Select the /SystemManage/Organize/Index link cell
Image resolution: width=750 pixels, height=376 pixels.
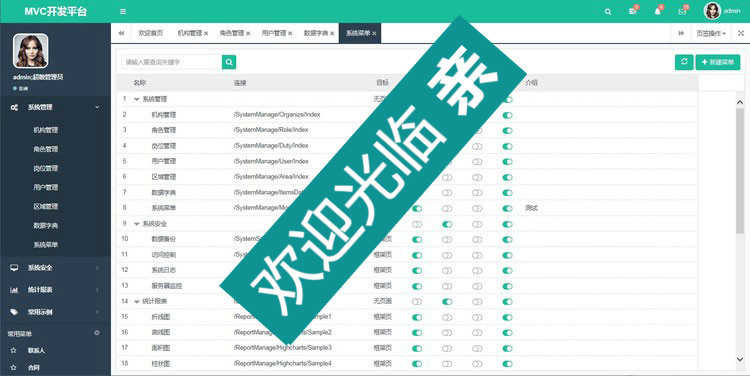coord(276,115)
